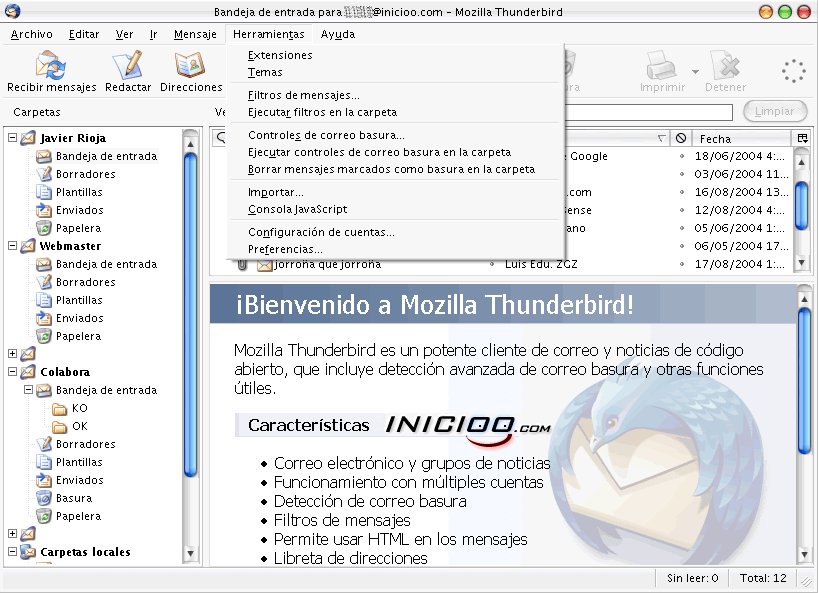
Task: Toggle junk status dot for the 06/05/2004 message
Action: [681, 246]
